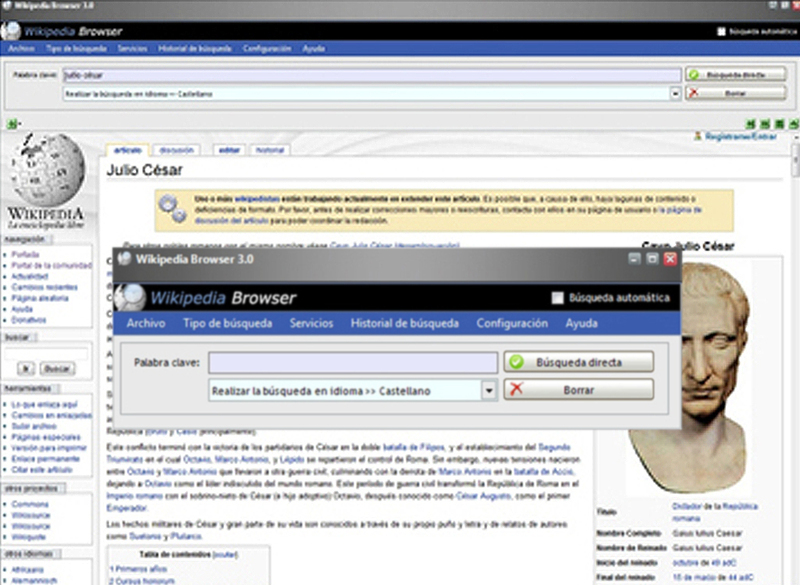This screenshot has height=585, width=800.
Task: Open Historial de búsqueda menu in foreground window
Action: pos(405,323)
